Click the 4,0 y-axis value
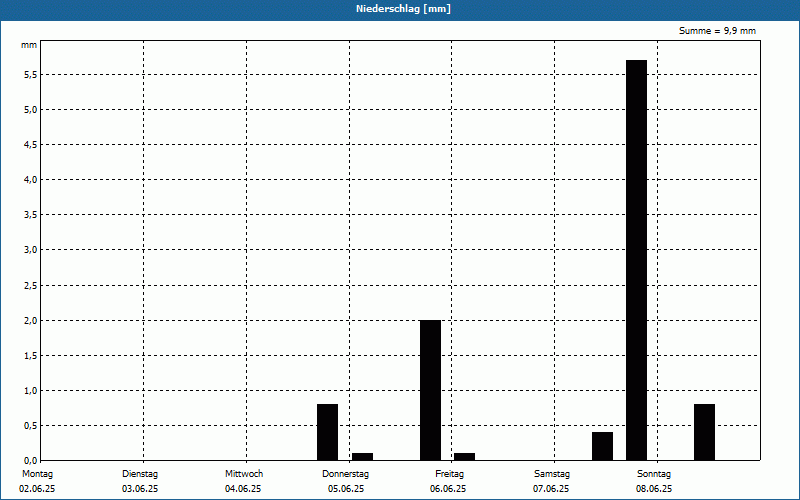This screenshot has height=500, width=800. (31, 180)
